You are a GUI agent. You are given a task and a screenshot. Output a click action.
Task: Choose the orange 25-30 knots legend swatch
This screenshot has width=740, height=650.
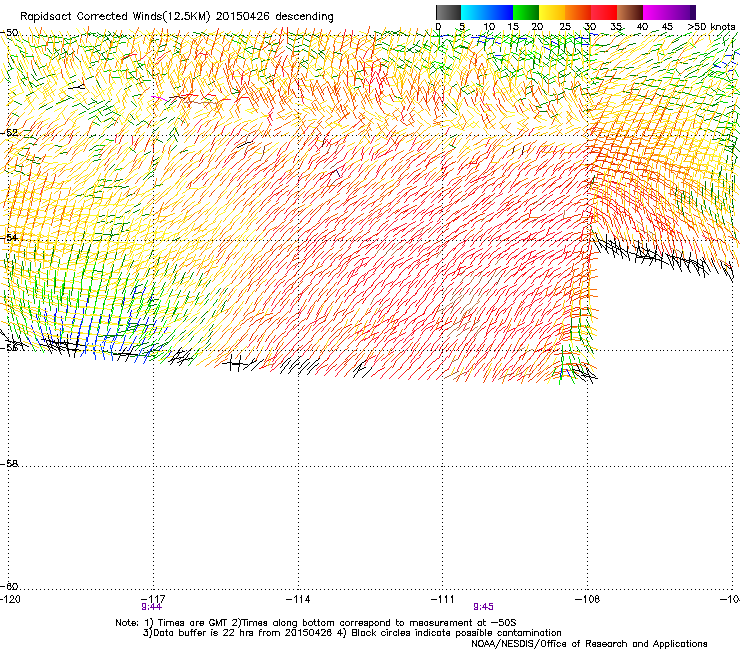(x=578, y=12)
